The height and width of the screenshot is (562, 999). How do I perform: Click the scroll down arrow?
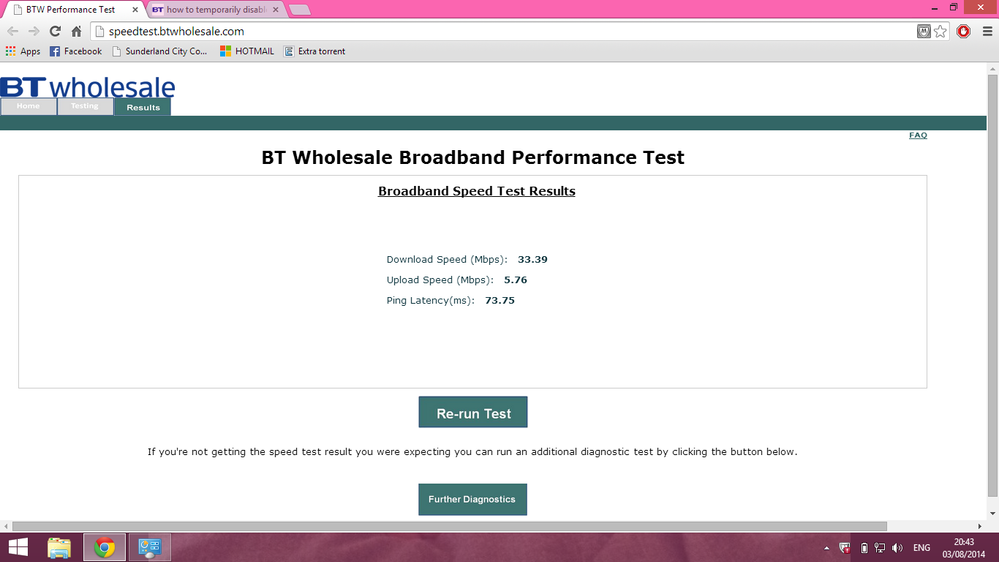[993, 514]
